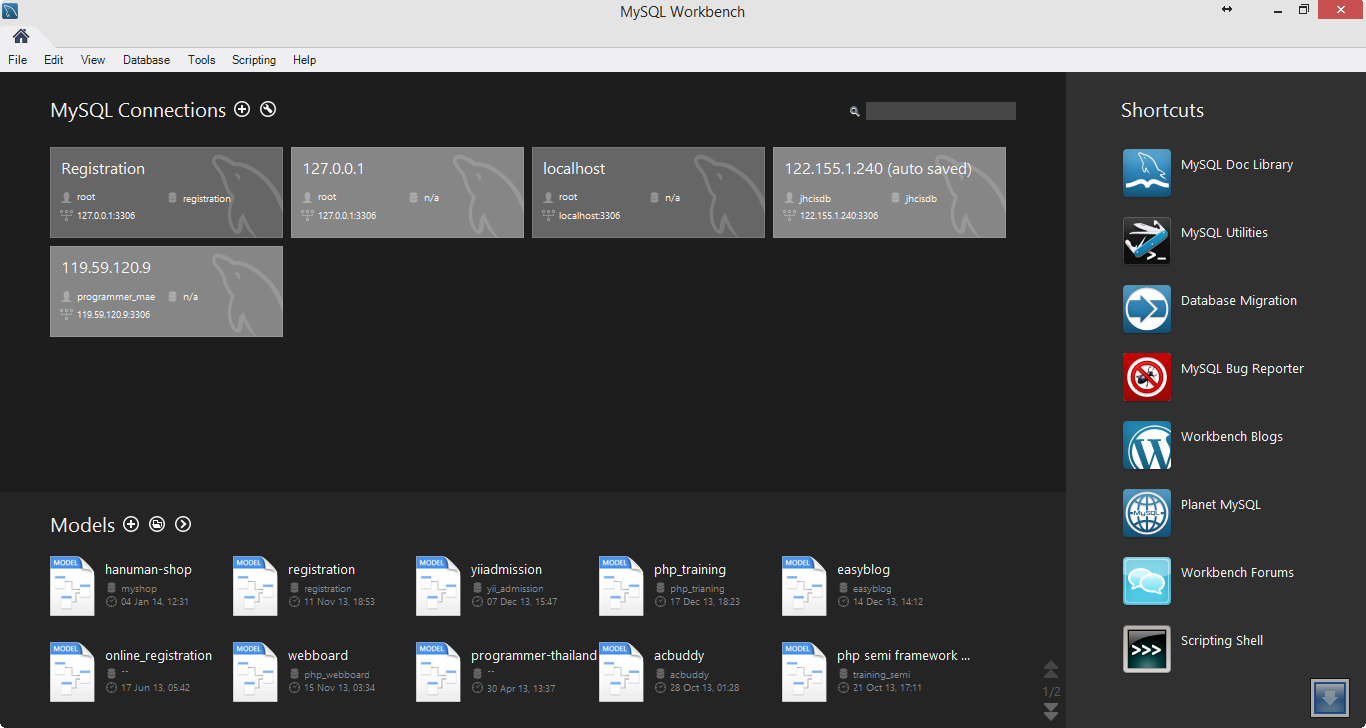Open the webboard model icon

point(255,672)
